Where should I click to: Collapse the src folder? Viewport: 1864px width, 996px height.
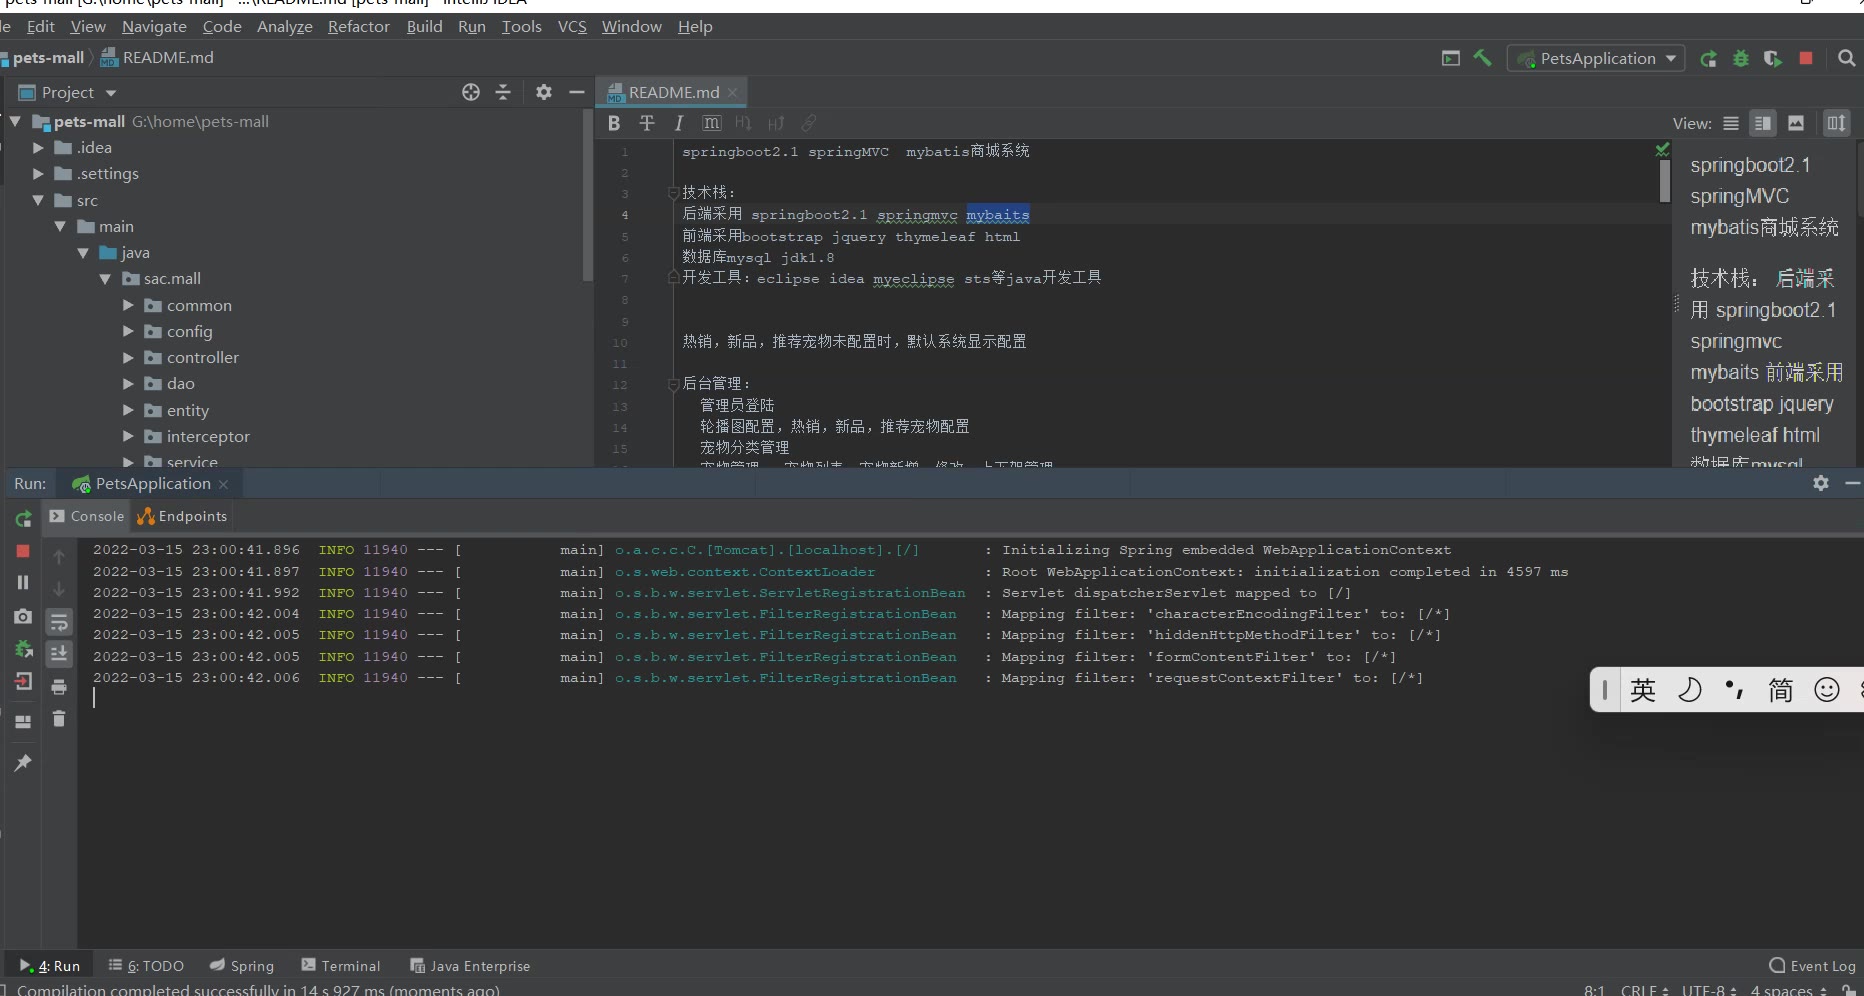coord(38,200)
